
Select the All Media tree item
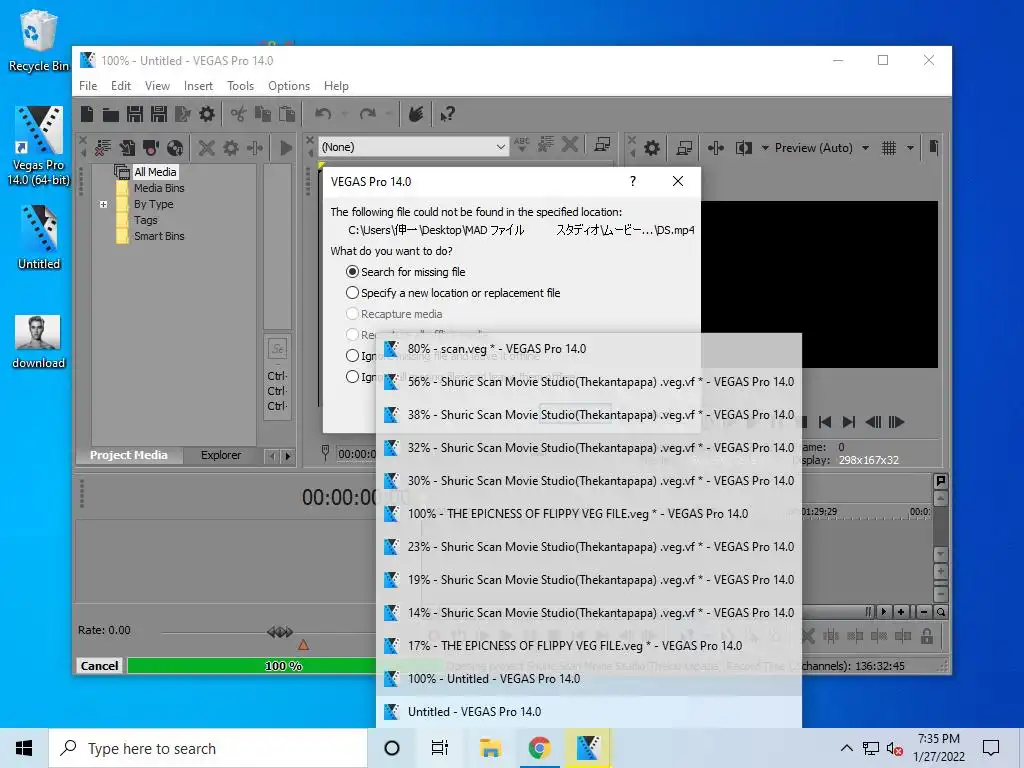tap(155, 172)
